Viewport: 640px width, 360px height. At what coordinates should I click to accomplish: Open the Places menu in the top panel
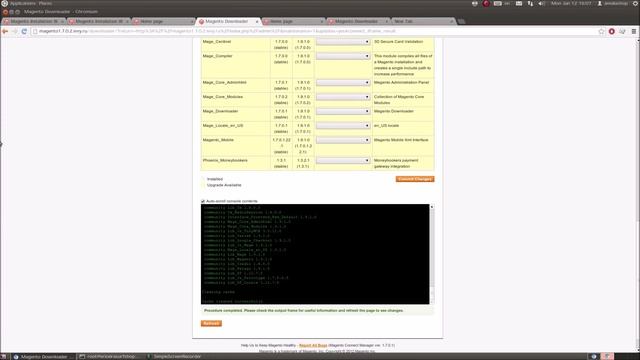[x=45, y=3]
